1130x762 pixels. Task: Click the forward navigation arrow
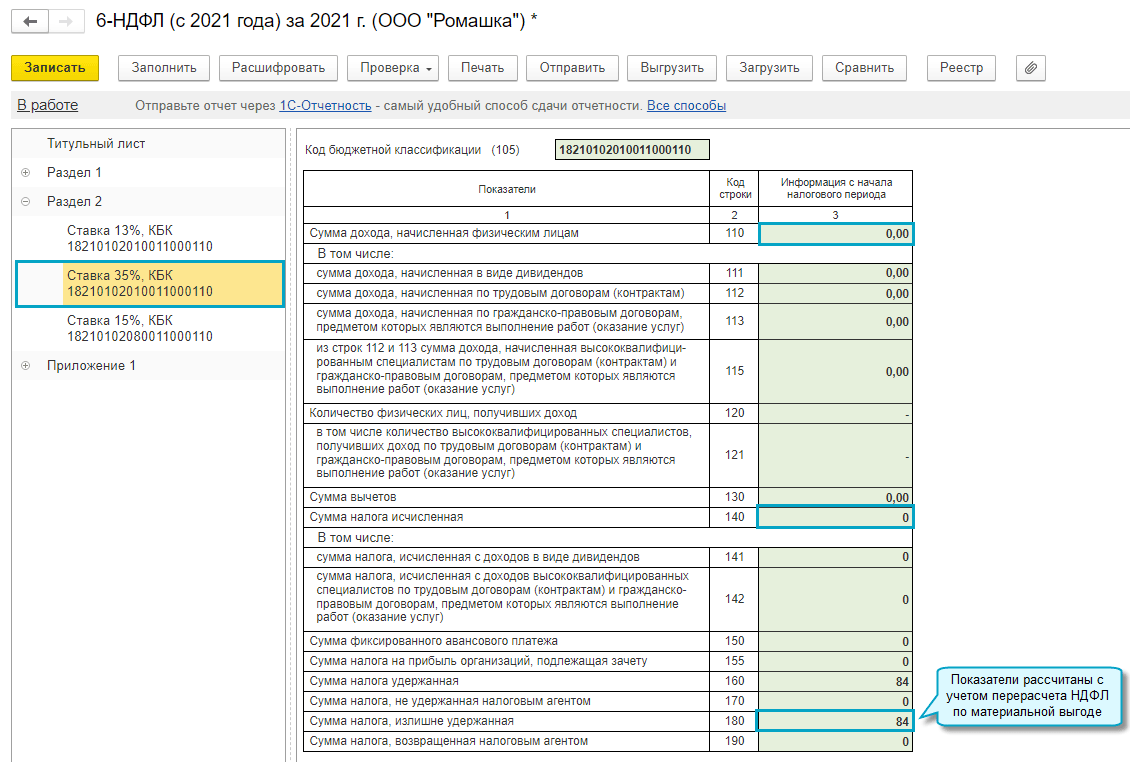(65, 22)
